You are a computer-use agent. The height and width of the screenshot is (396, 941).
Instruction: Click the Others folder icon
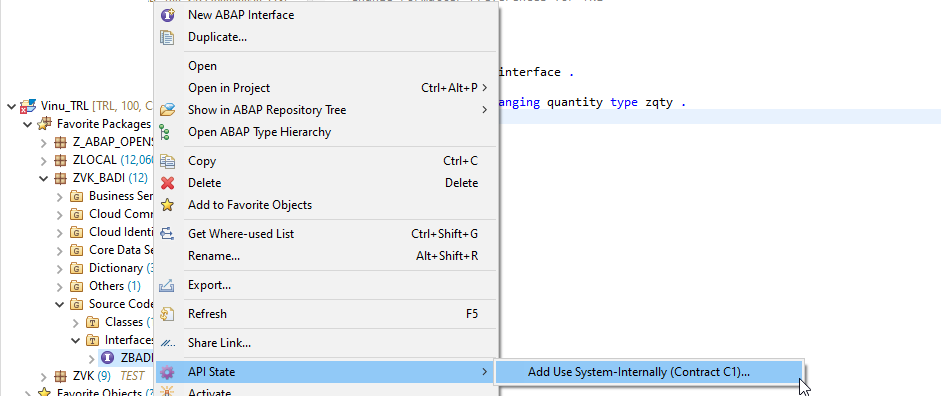(x=76, y=286)
